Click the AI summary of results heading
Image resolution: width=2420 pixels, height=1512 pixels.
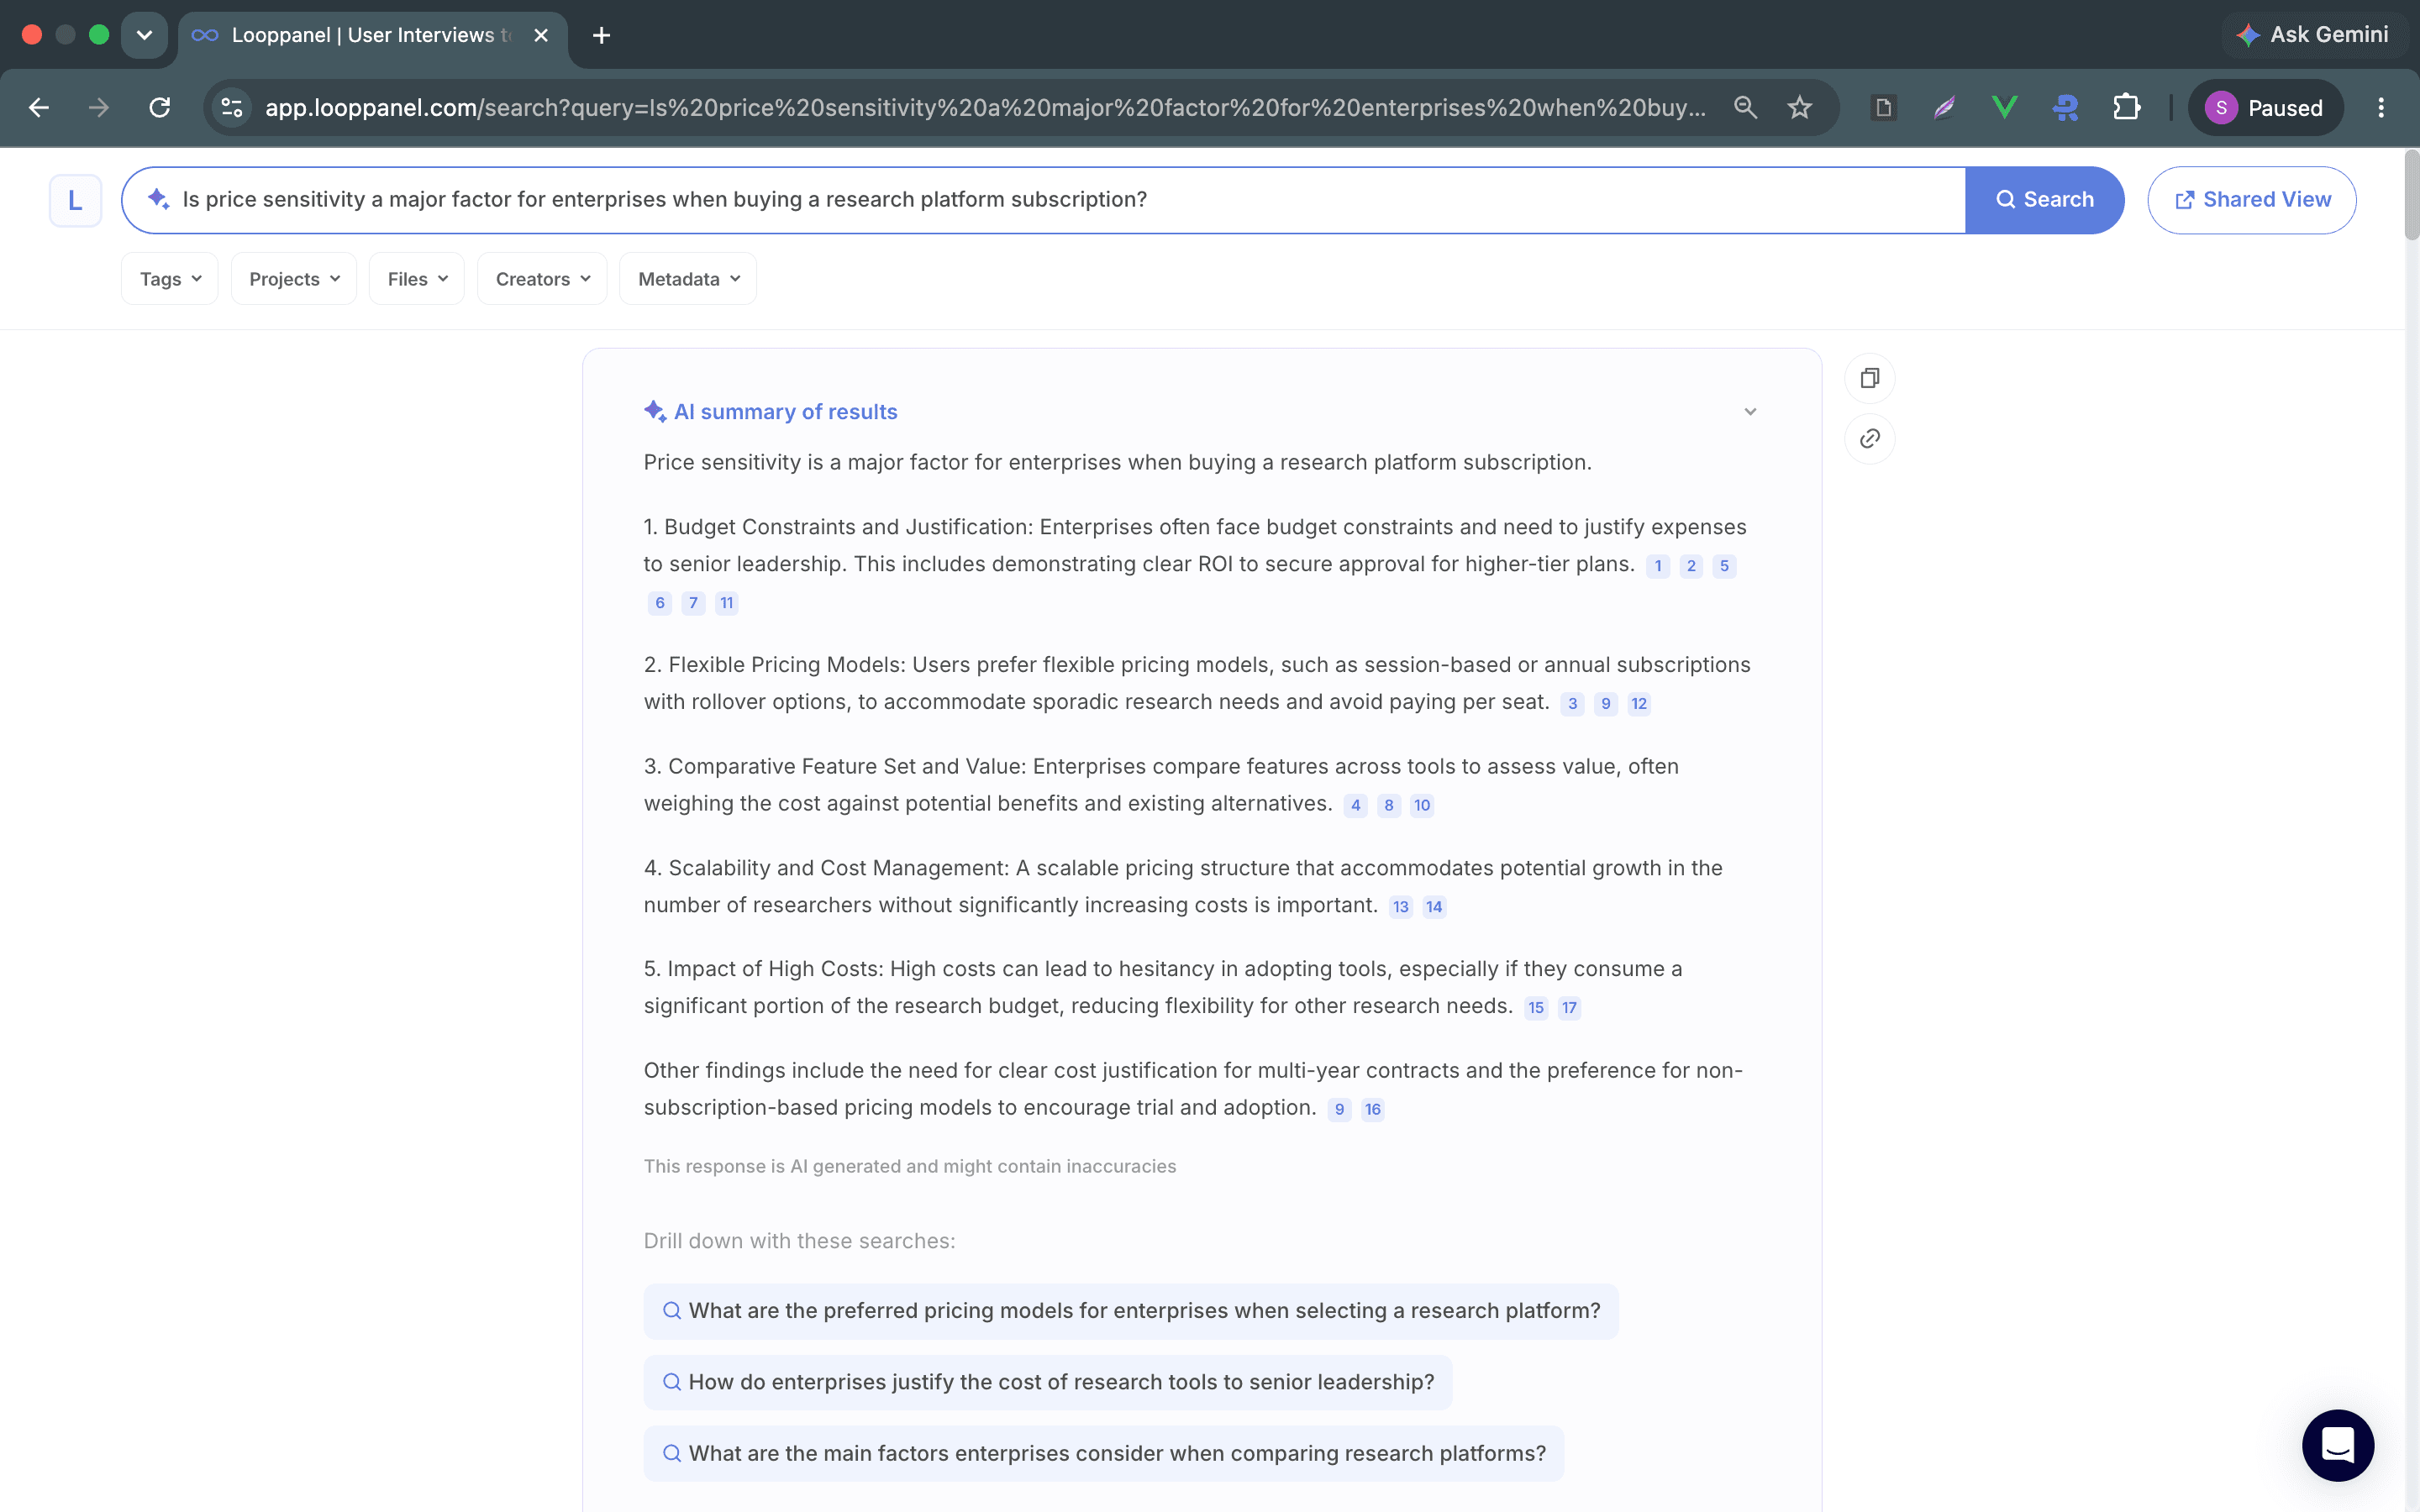click(785, 412)
